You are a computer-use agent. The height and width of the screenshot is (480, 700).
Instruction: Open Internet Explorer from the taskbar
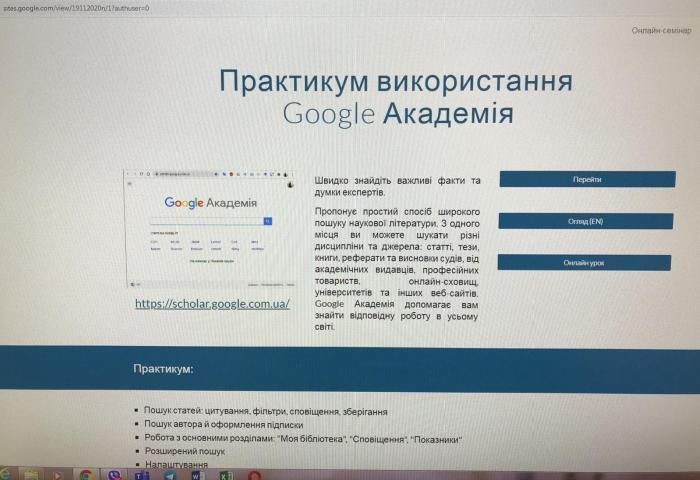[x=7, y=475]
